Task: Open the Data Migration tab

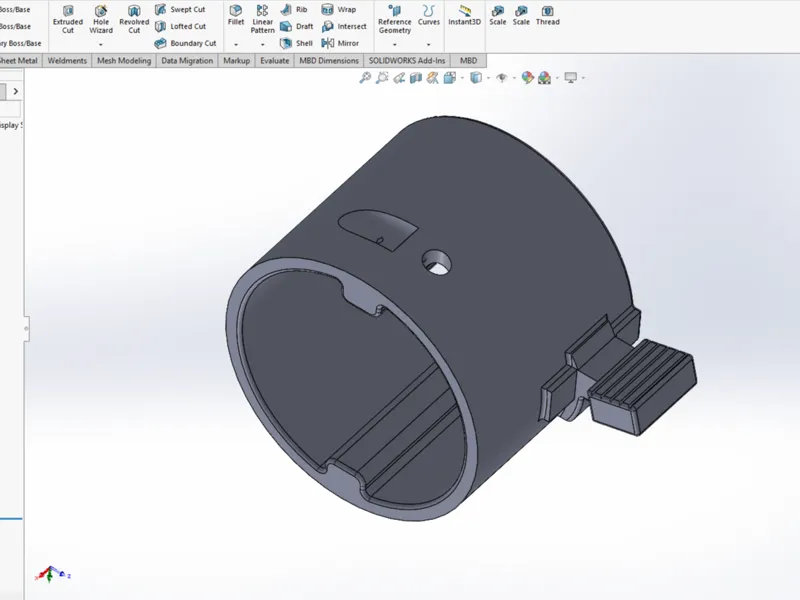Action: (187, 61)
